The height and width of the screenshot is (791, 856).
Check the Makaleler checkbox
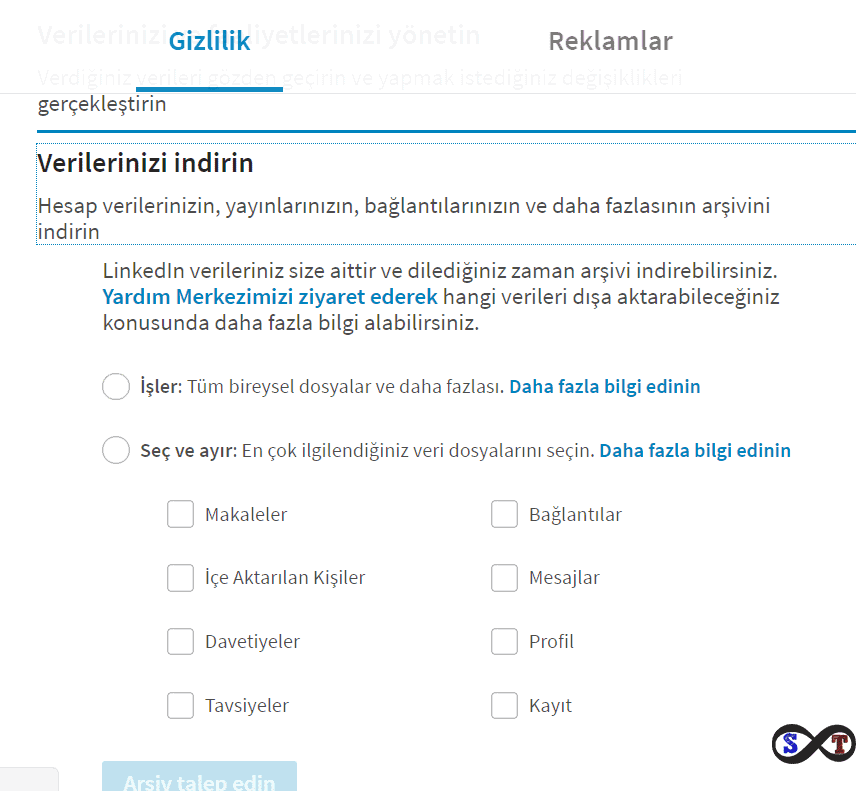click(x=180, y=514)
